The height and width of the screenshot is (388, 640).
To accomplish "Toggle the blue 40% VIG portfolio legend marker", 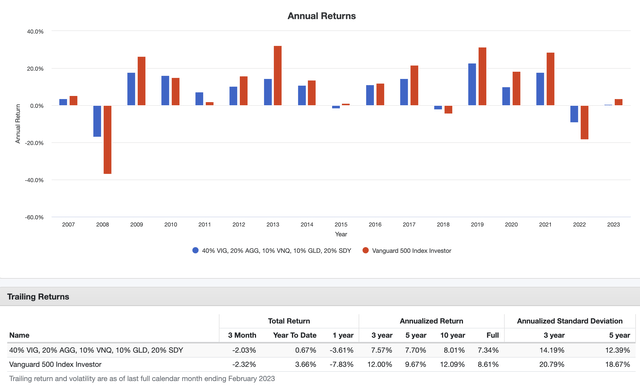I will (x=195, y=251).
